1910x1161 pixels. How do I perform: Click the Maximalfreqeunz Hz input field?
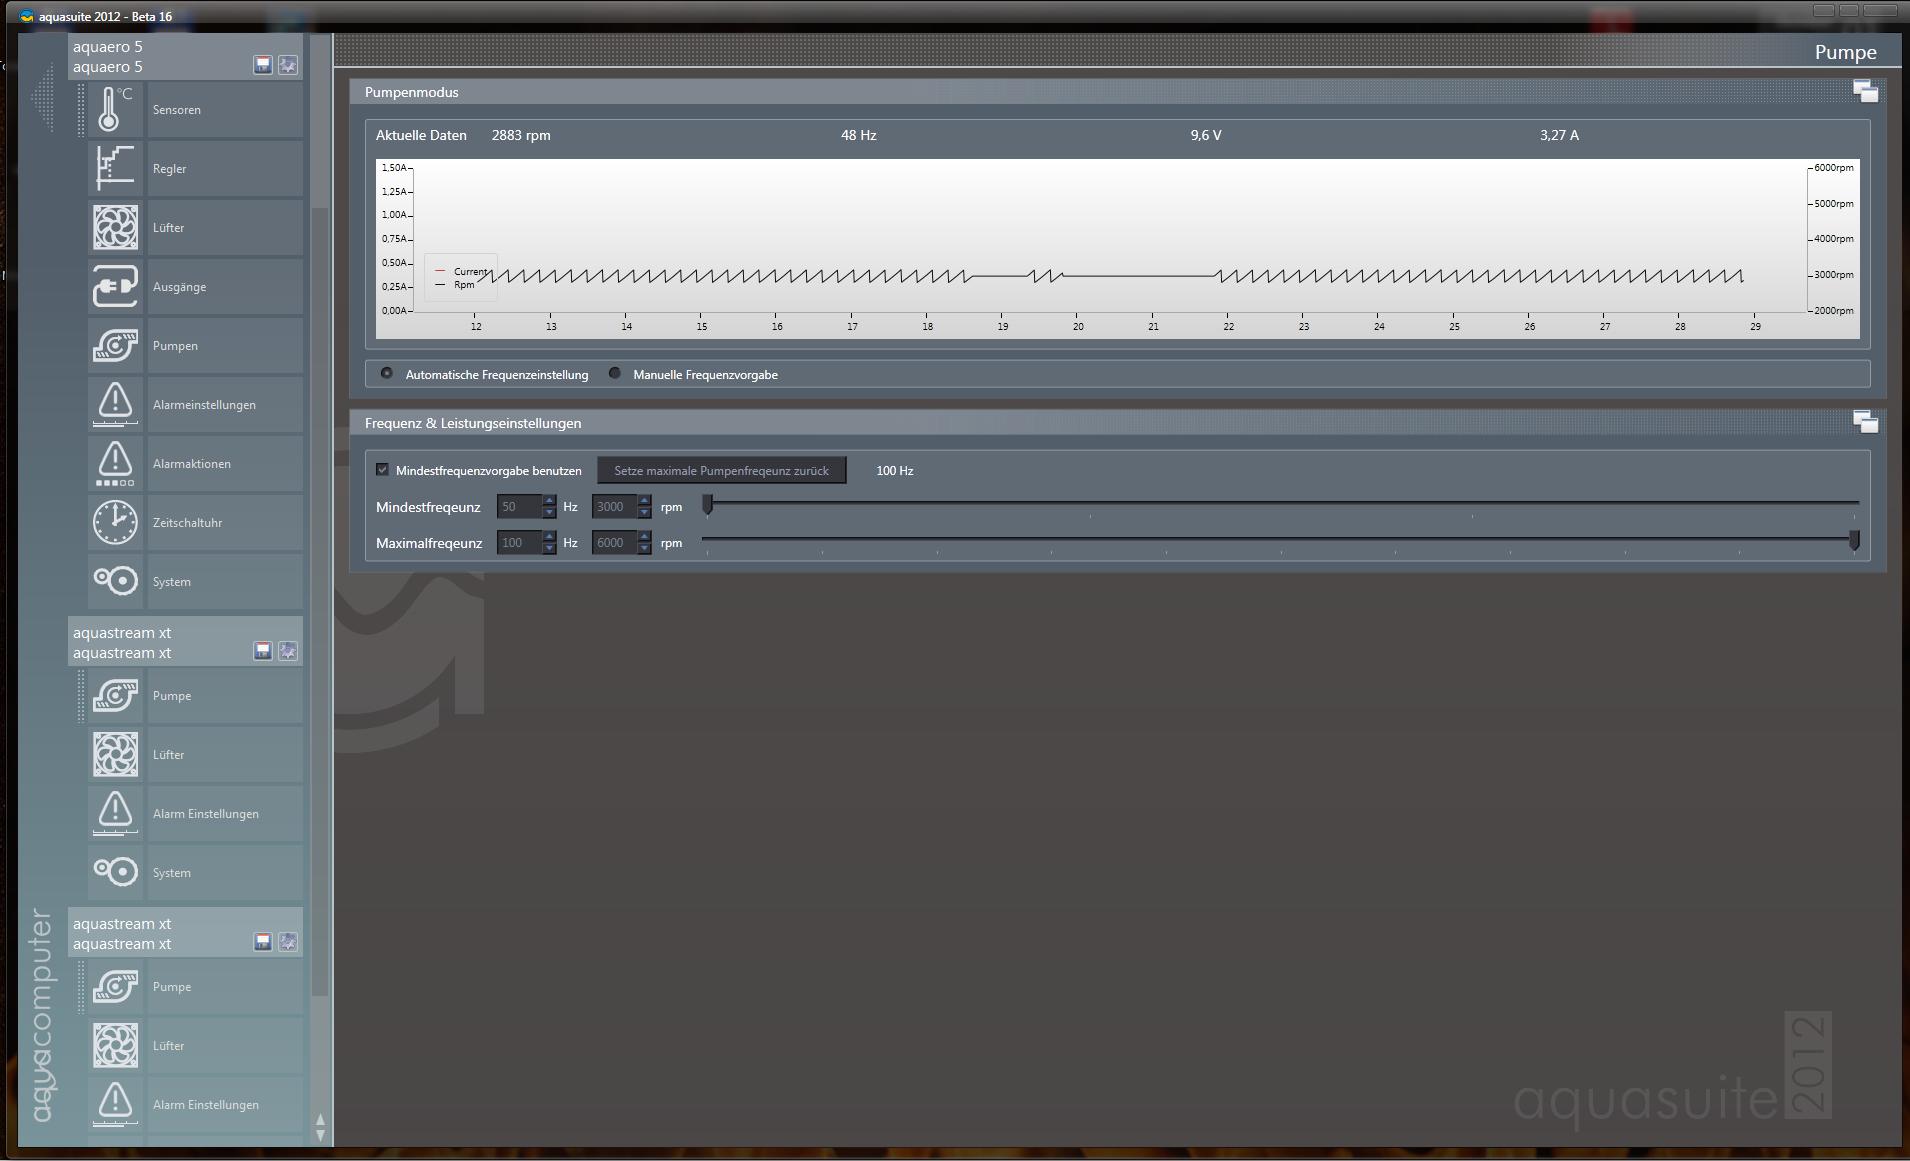[x=519, y=543]
